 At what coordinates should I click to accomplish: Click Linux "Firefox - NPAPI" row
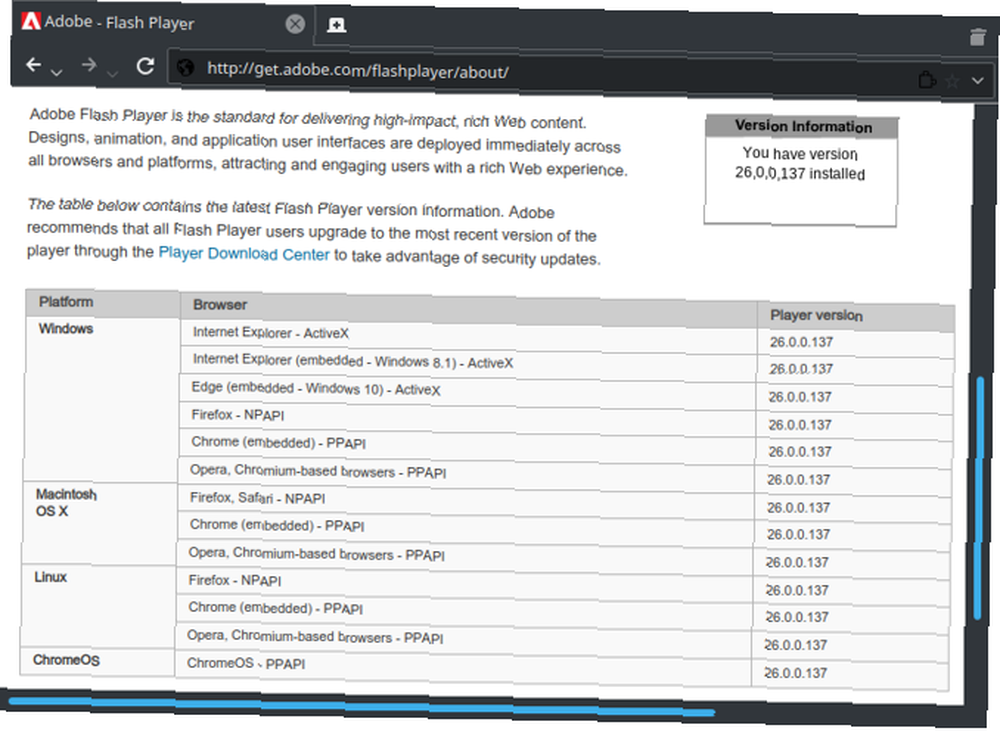point(464,585)
